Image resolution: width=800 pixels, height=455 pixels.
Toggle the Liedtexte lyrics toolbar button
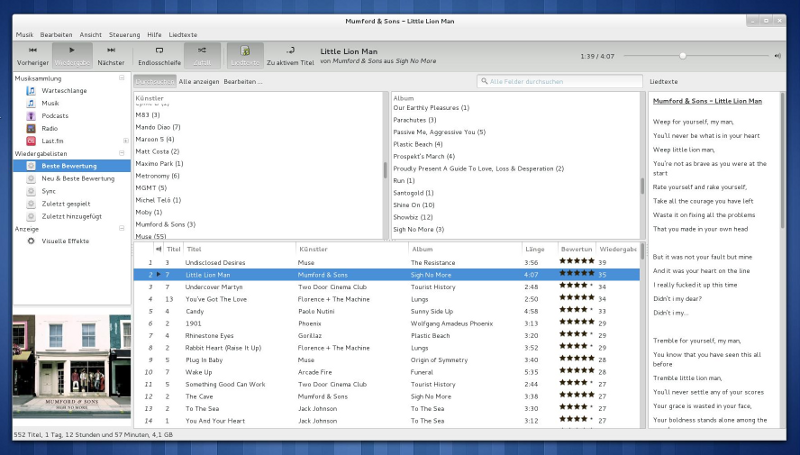[x=245, y=56]
